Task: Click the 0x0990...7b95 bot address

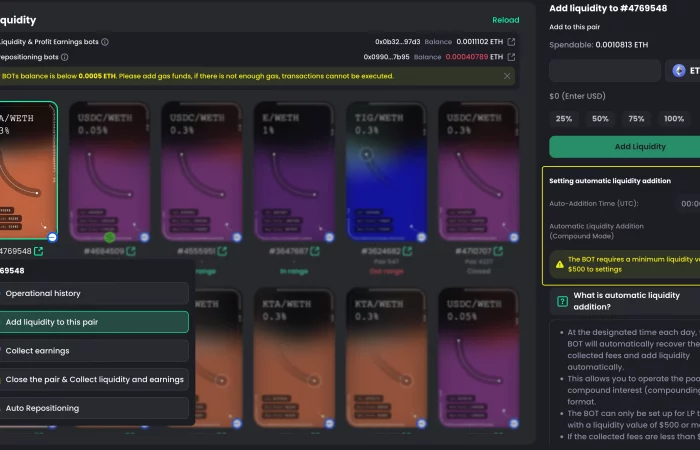Action: click(386, 57)
